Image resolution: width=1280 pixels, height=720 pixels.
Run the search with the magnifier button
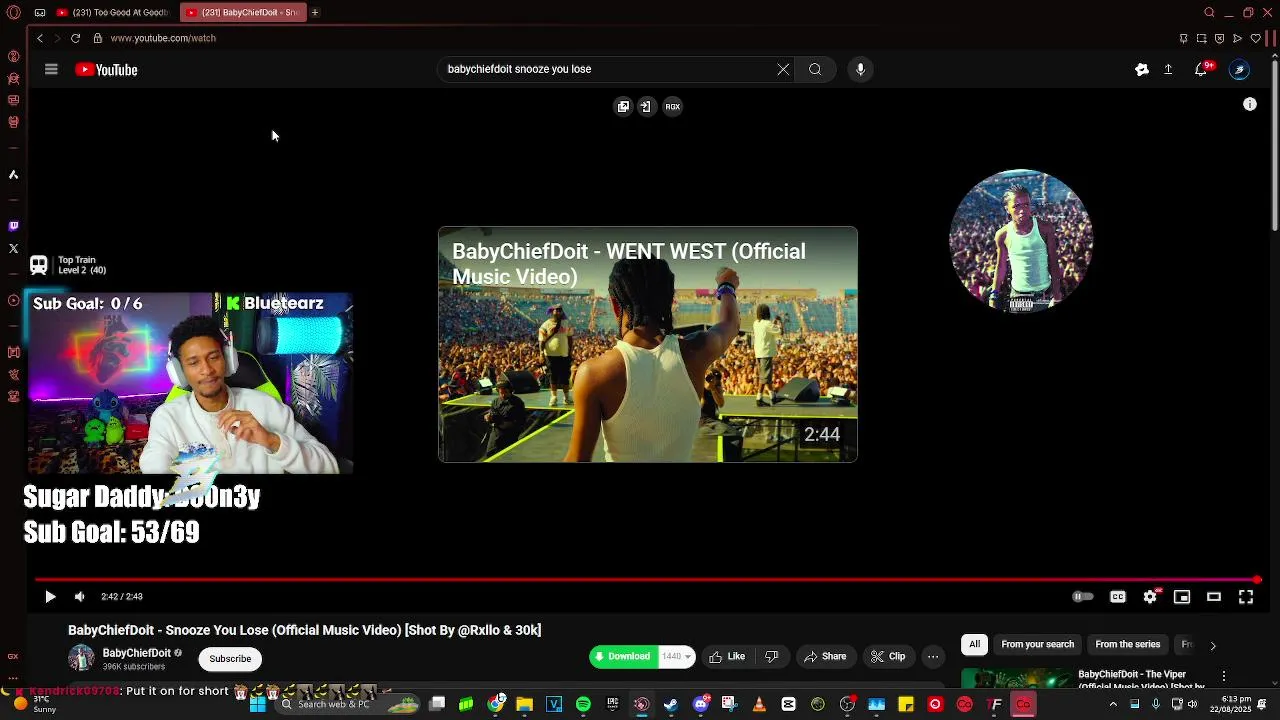click(x=815, y=69)
